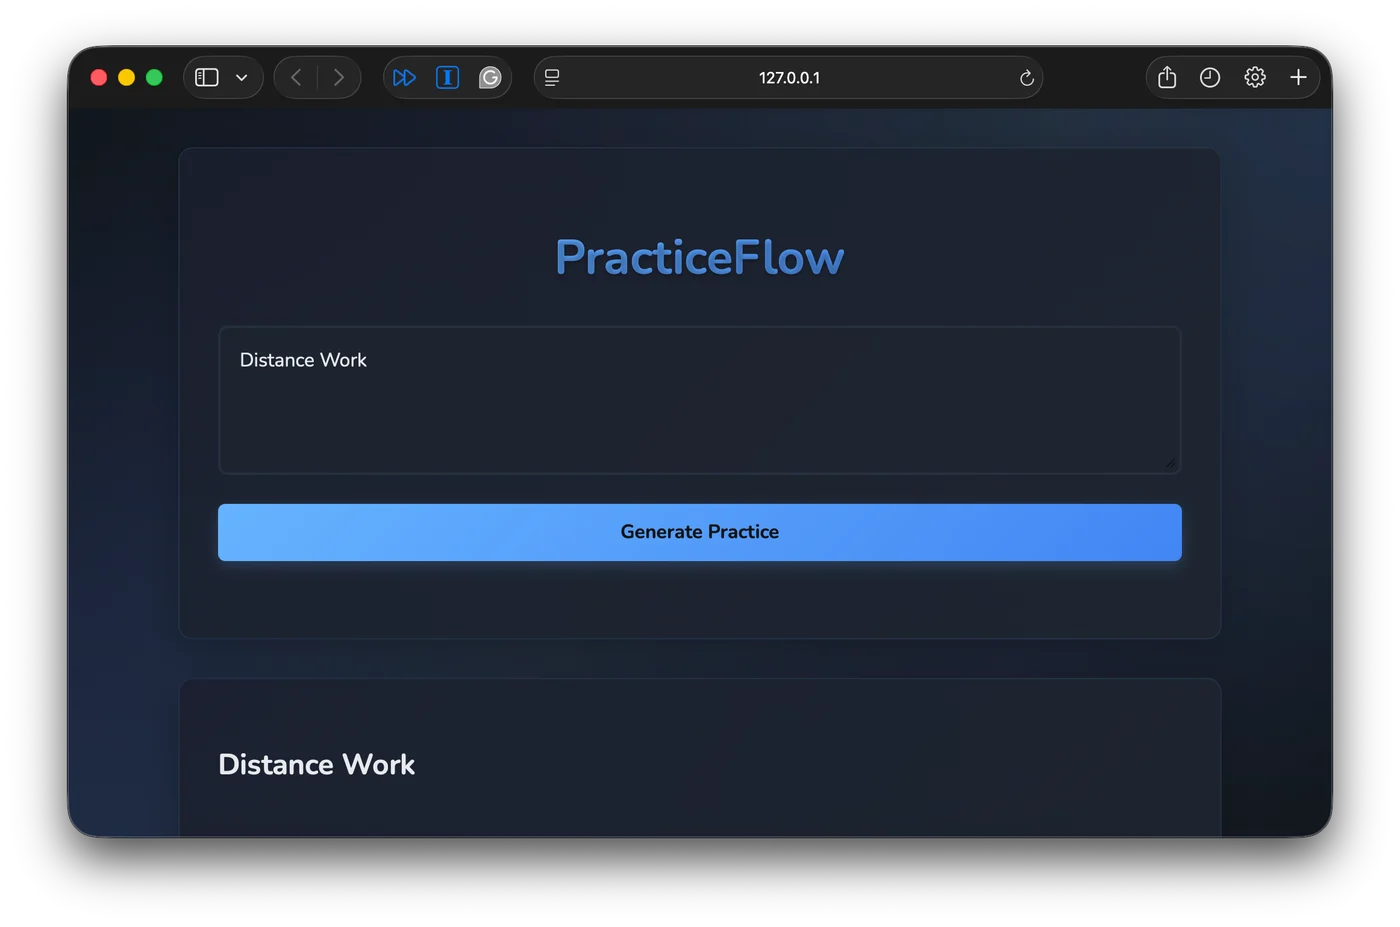
Task: Open the settings gear icon
Action: (1255, 78)
